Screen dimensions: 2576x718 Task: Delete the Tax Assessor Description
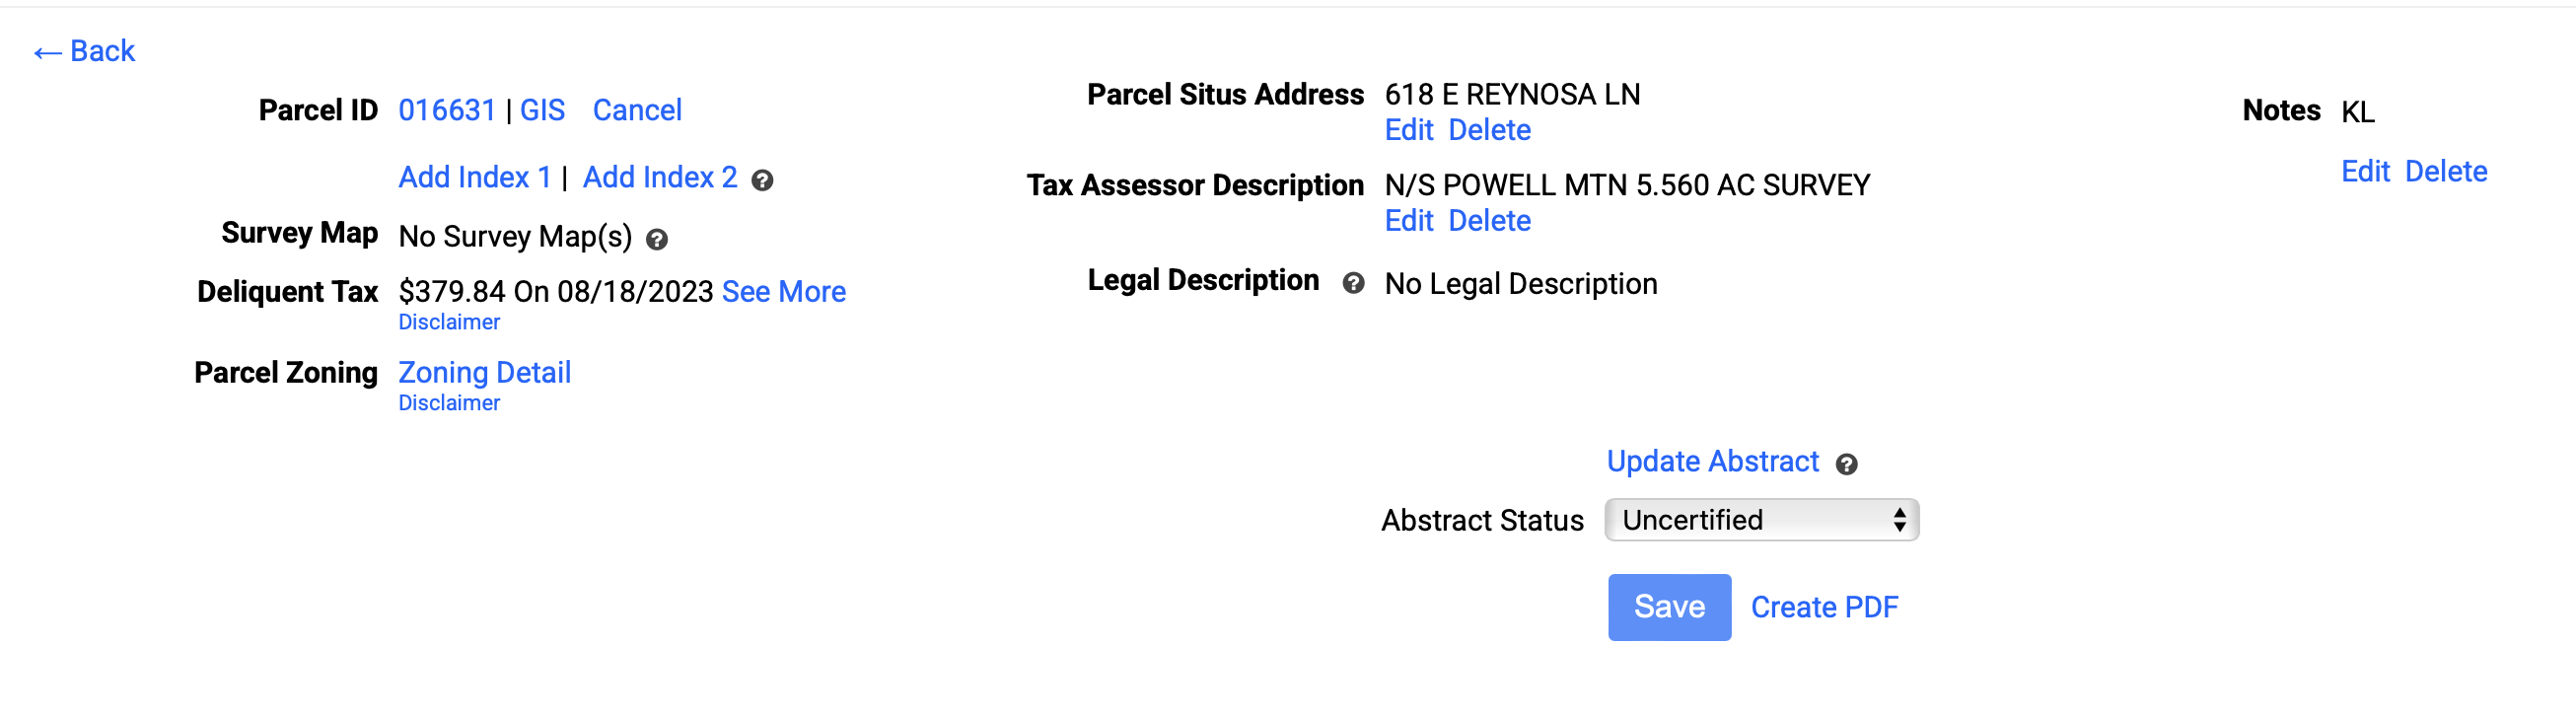click(x=1490, y=221)
